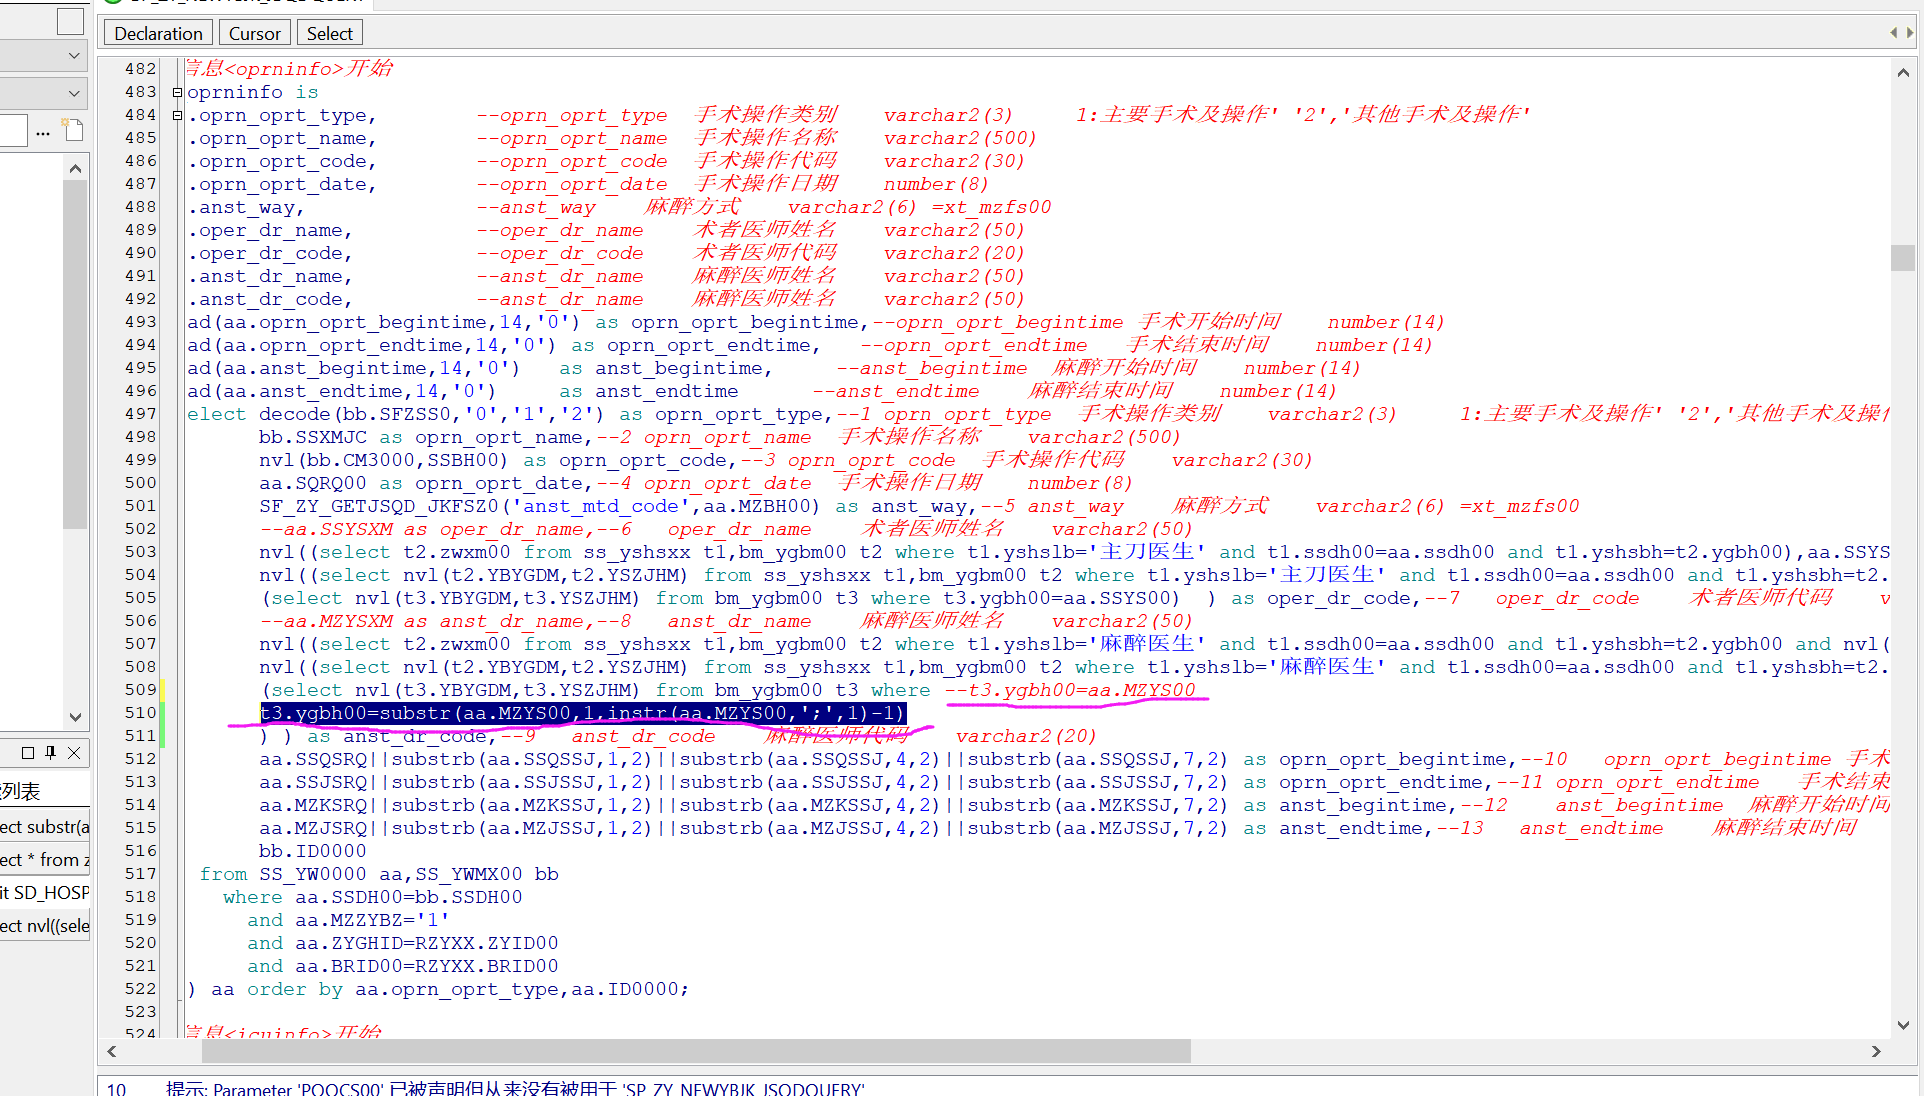Open 'select * from z' window list item
This screenshot has height=1096, width=1924.
point(45,860)
